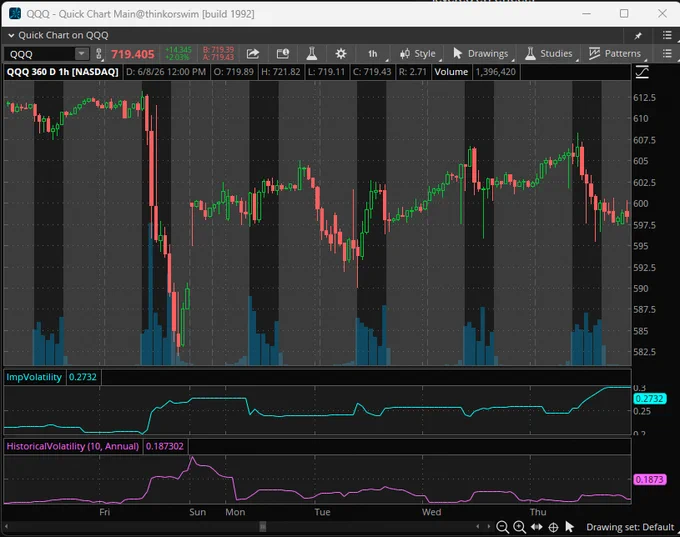Open the chart alerts/events icon
The image size is (680, 537).
click(283, 54)
